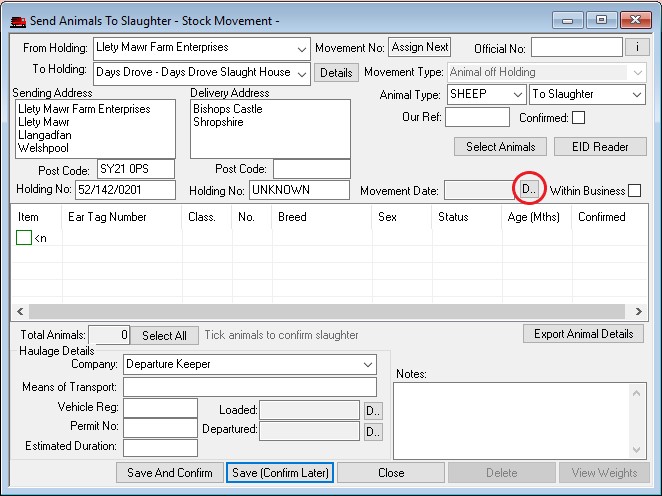Tick the Confirmed checkbox
Viewport: 662px width, 496px height.
point(578,118)
